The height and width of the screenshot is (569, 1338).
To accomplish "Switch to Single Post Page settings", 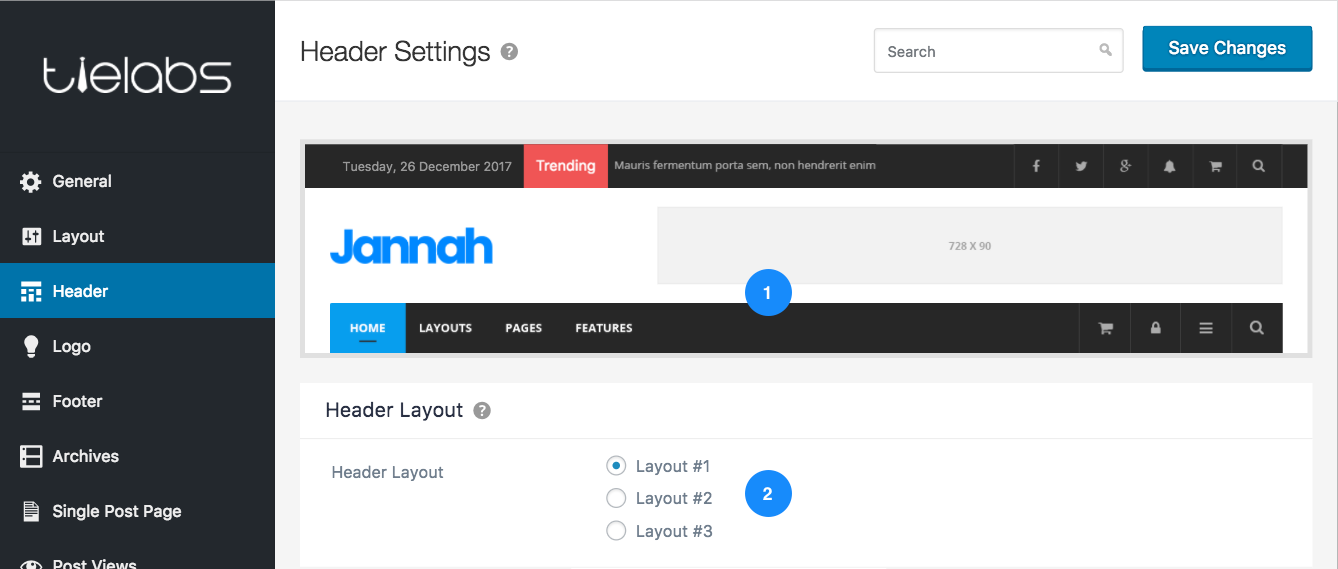I will [x=137, y=511].
